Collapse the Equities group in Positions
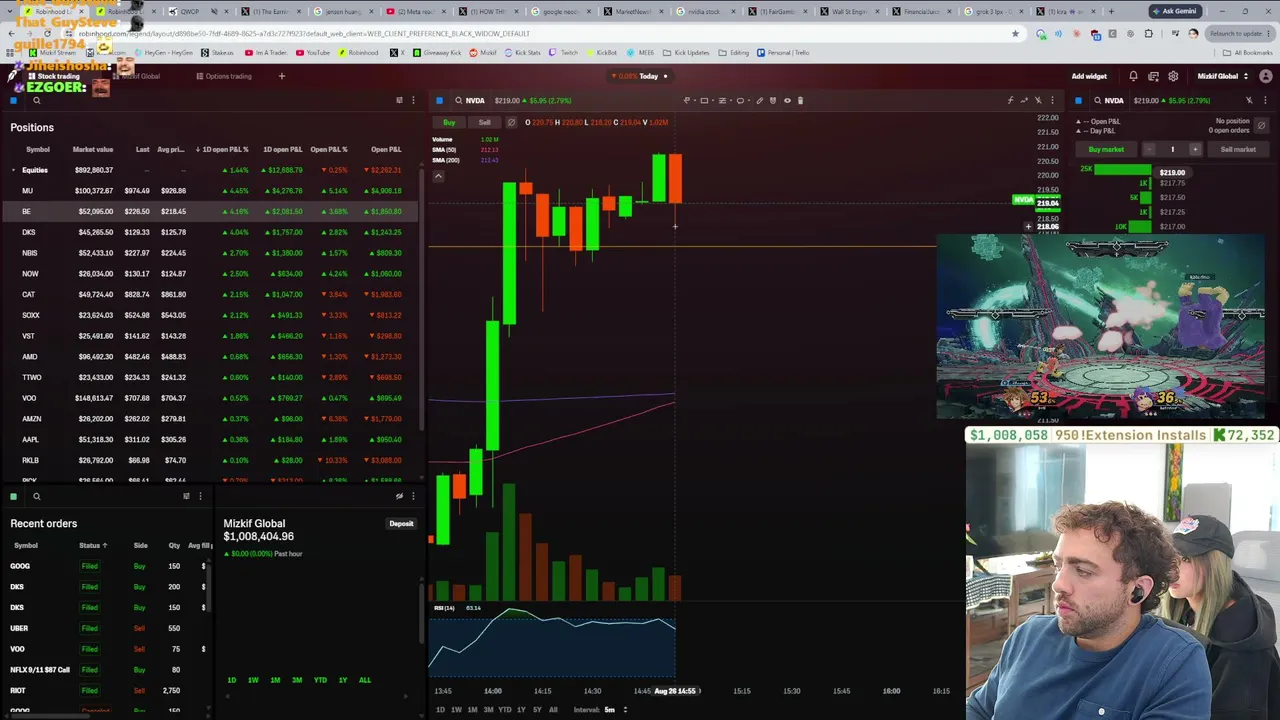The image size is (1280, 720). pyautogui.click(x=13, y=170)
